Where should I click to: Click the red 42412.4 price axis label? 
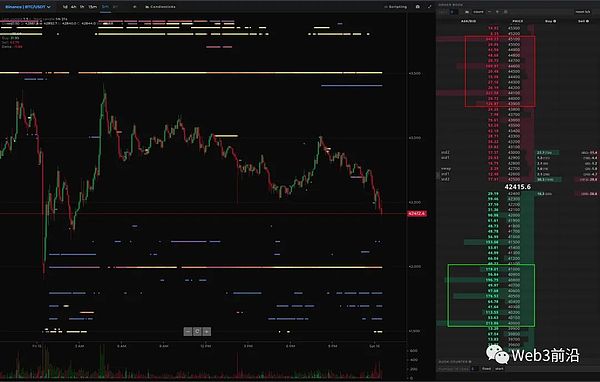point(417,214)
